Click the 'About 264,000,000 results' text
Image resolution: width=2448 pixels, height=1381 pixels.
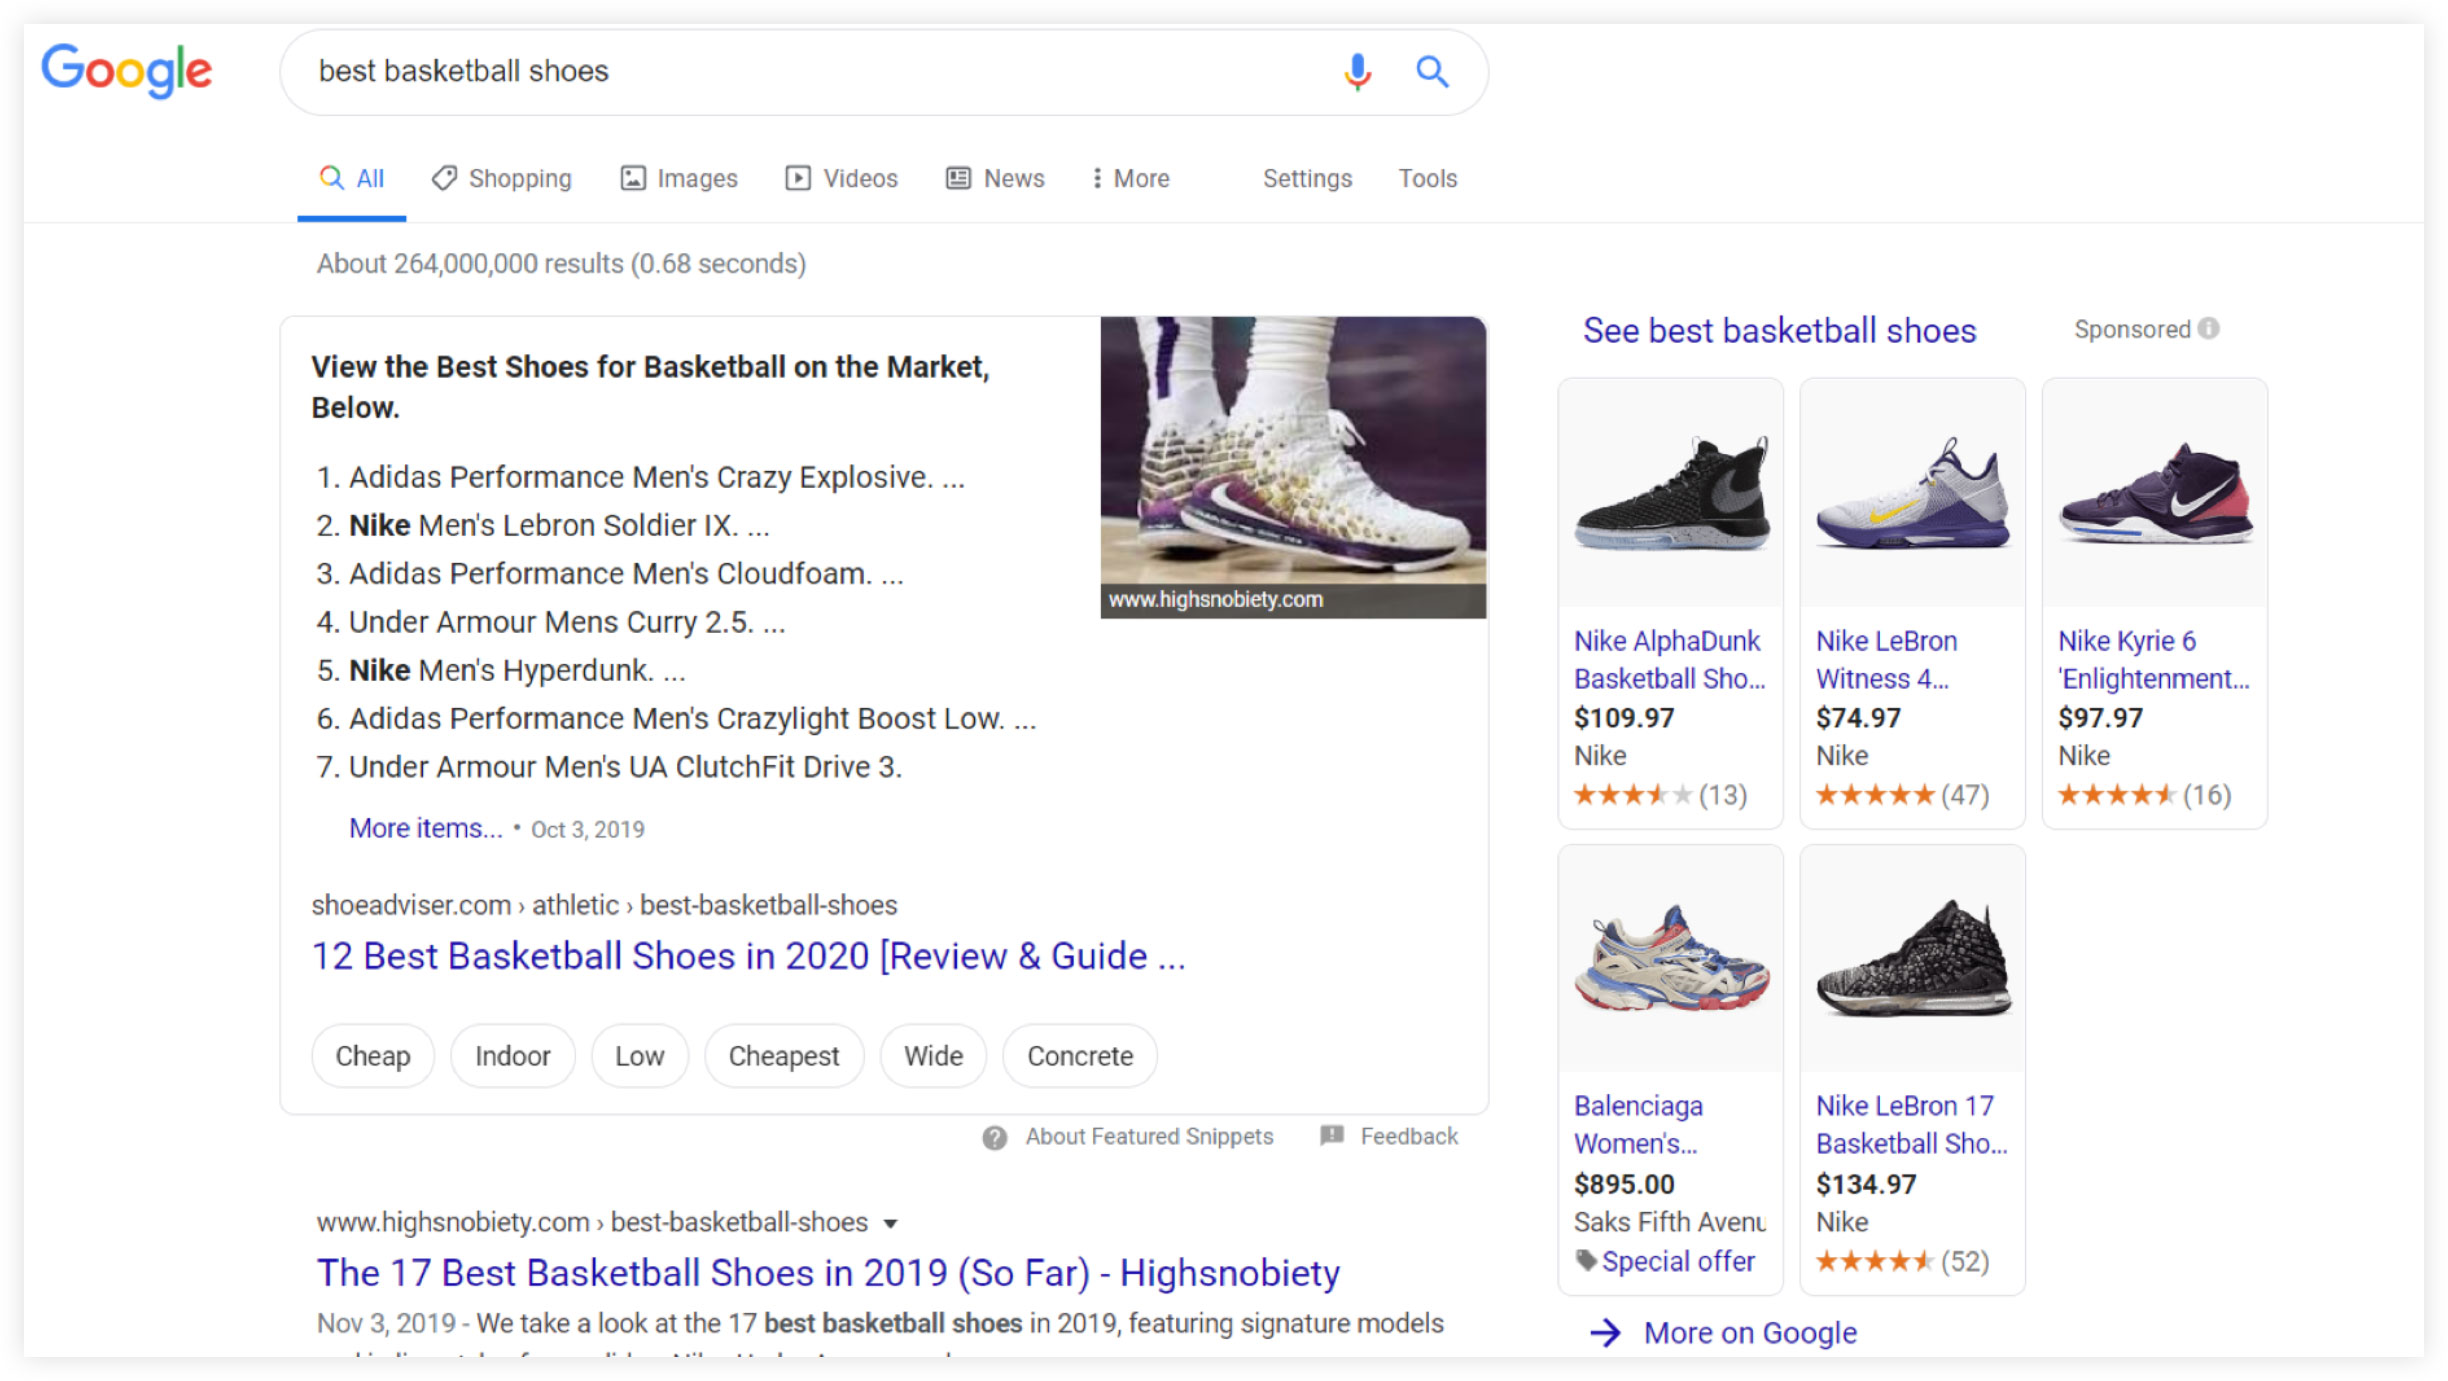[x=561, y=264]
